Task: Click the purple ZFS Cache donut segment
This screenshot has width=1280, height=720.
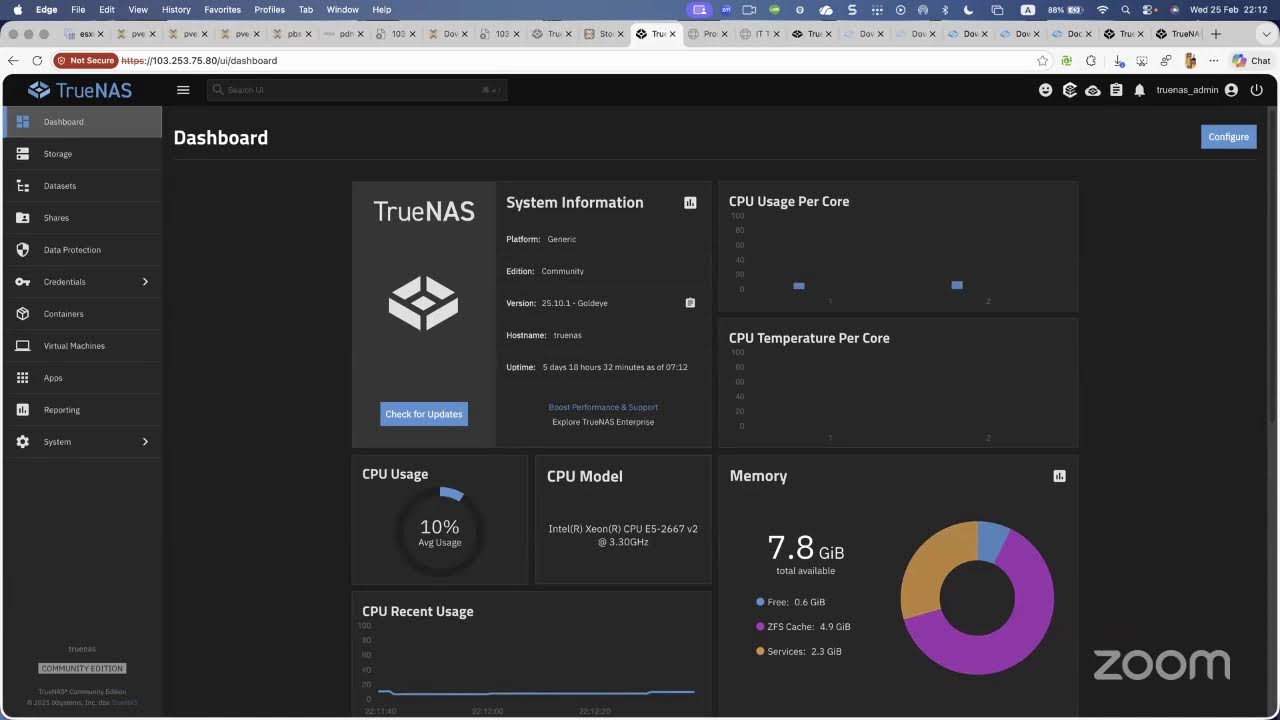Action: tap(1010, 640)
